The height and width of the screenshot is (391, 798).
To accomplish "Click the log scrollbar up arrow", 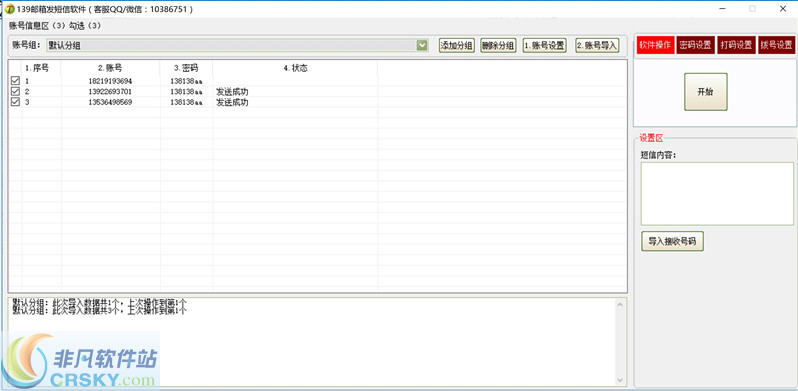I will pos(620,304).
